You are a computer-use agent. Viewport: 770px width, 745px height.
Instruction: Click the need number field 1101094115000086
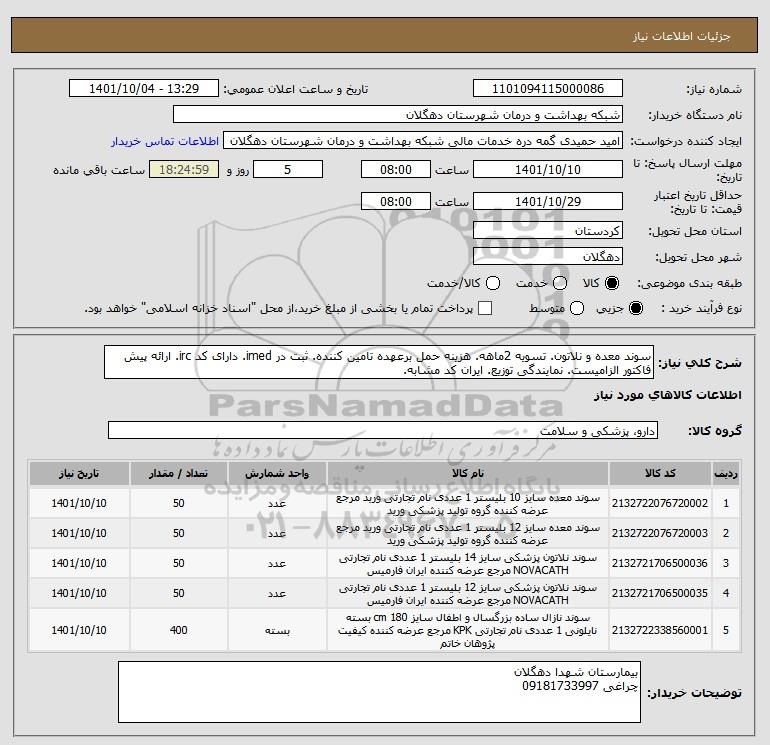click(548, 89)
